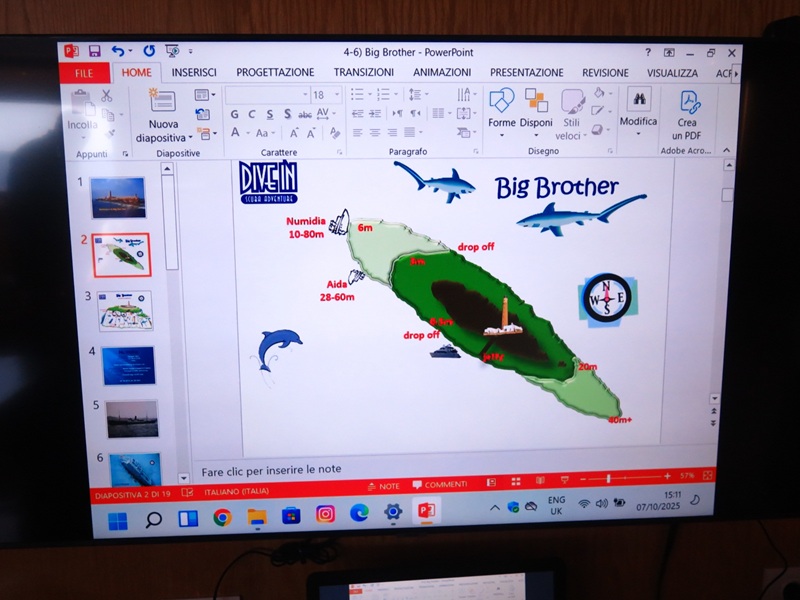Open the font size dropdown
The width and height of the screenshot is (800, 600).
325,95
